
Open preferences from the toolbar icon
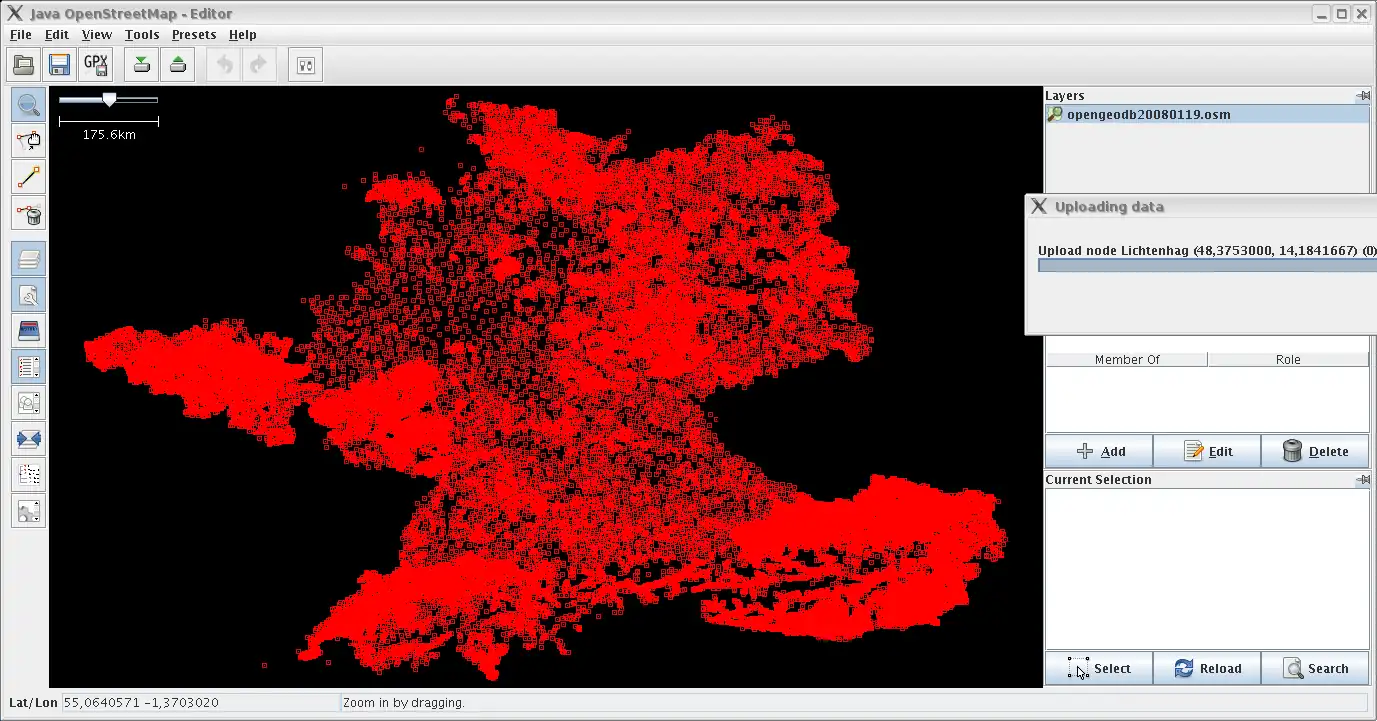click(306, 65)
